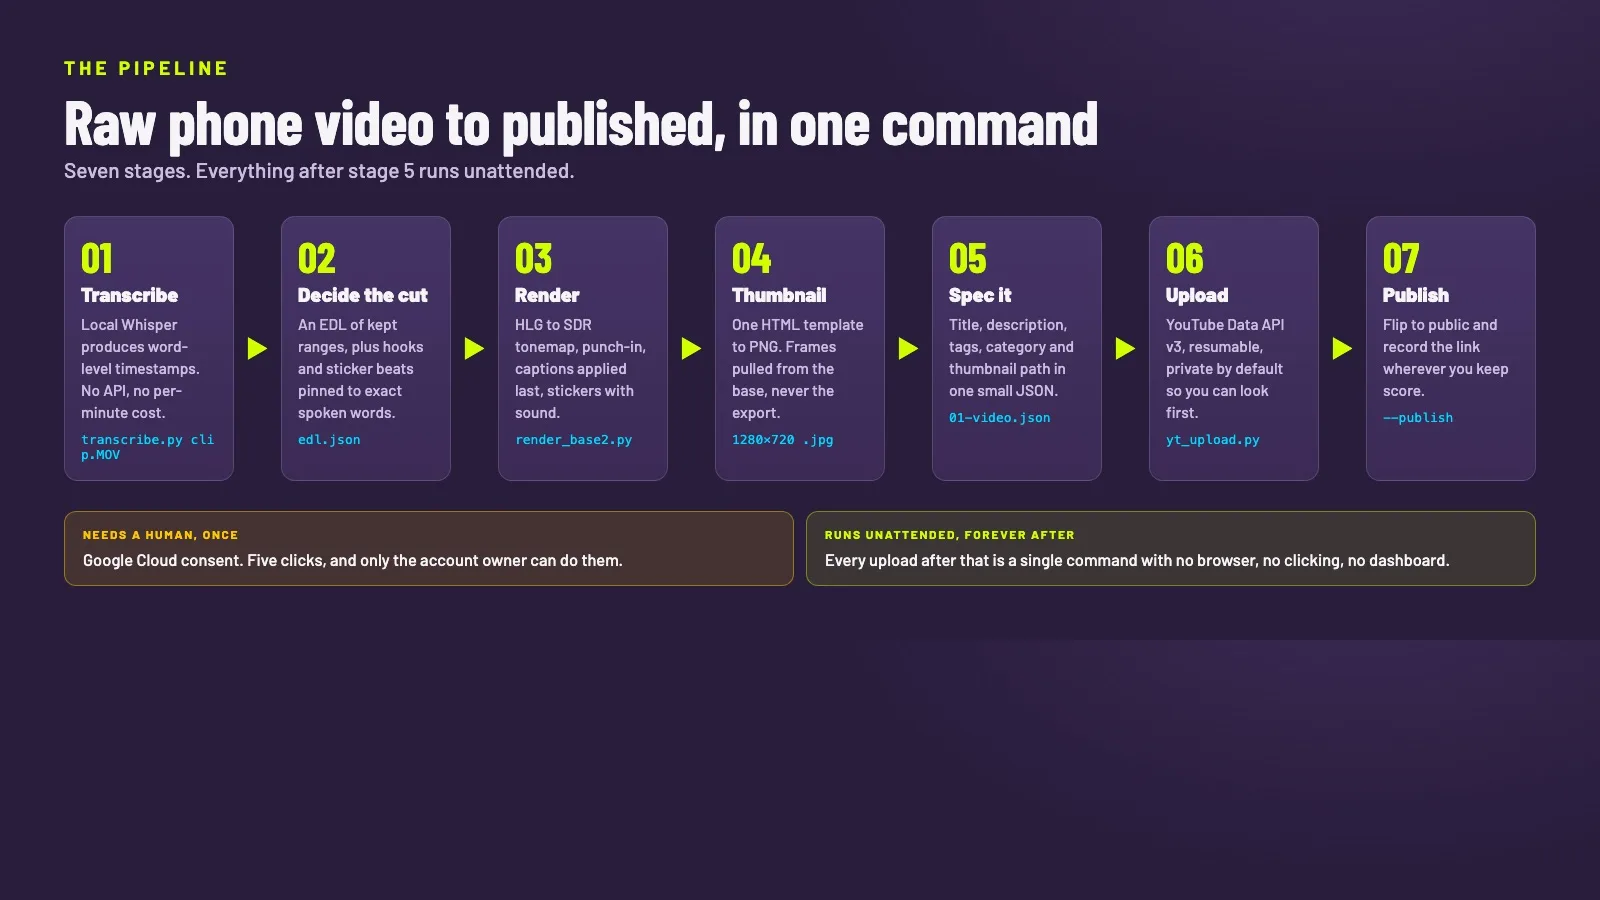Click the 'Decide the cut' stage title
Screen dimensions: 1600x900
pyautogui.click(x=363, y=295)
